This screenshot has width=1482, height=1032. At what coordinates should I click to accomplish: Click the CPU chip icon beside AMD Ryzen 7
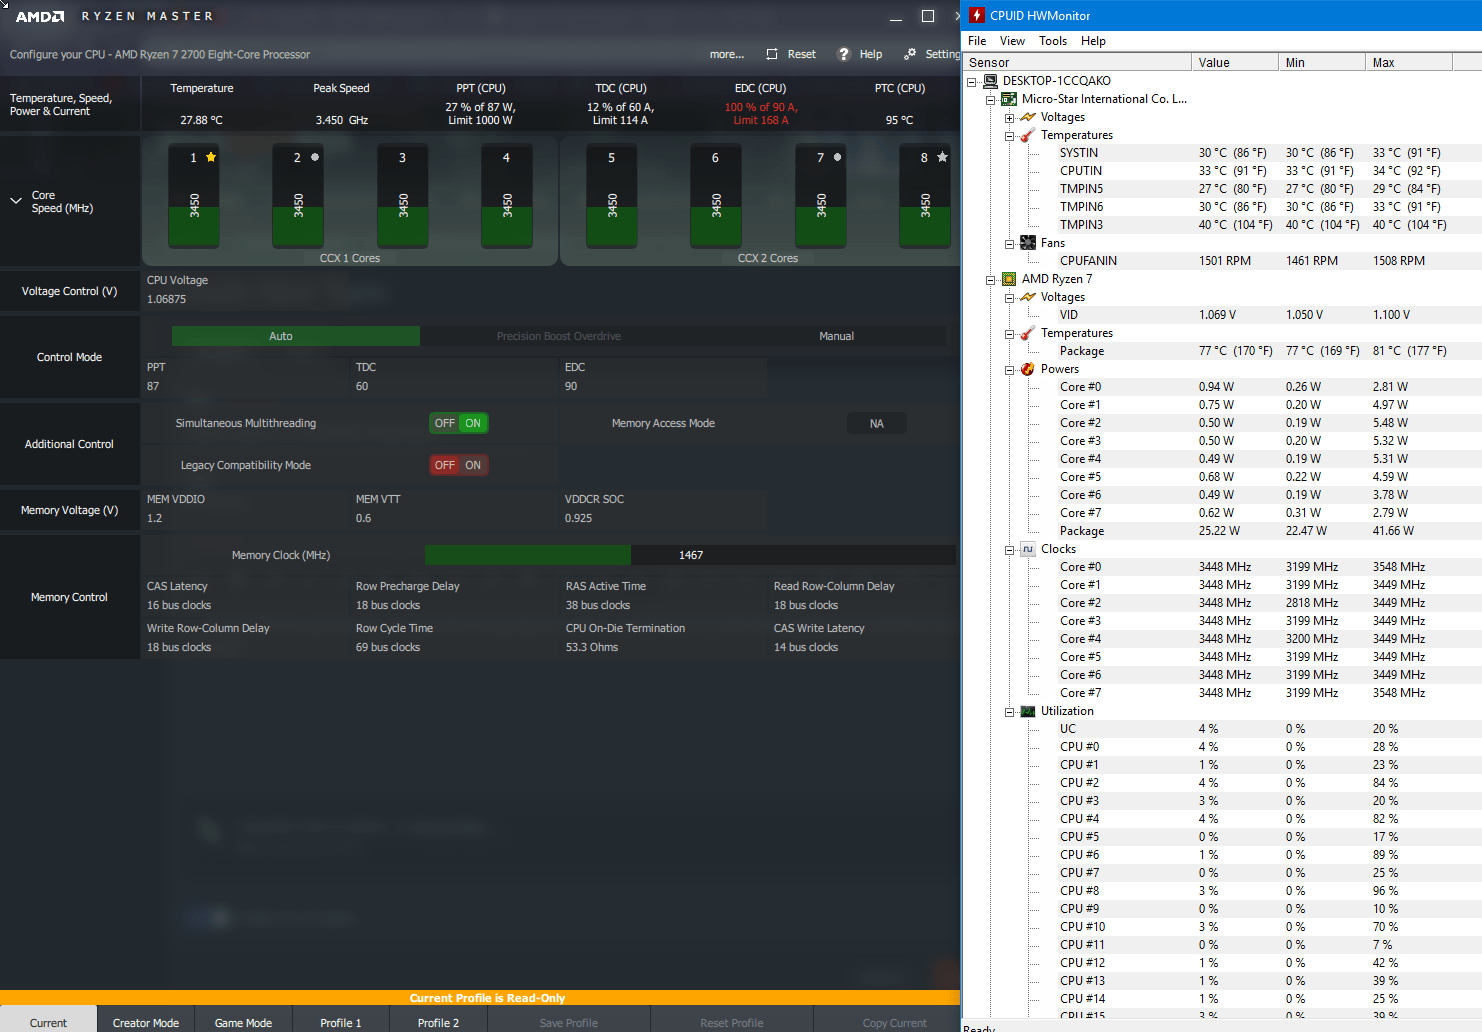[1009, 279]
